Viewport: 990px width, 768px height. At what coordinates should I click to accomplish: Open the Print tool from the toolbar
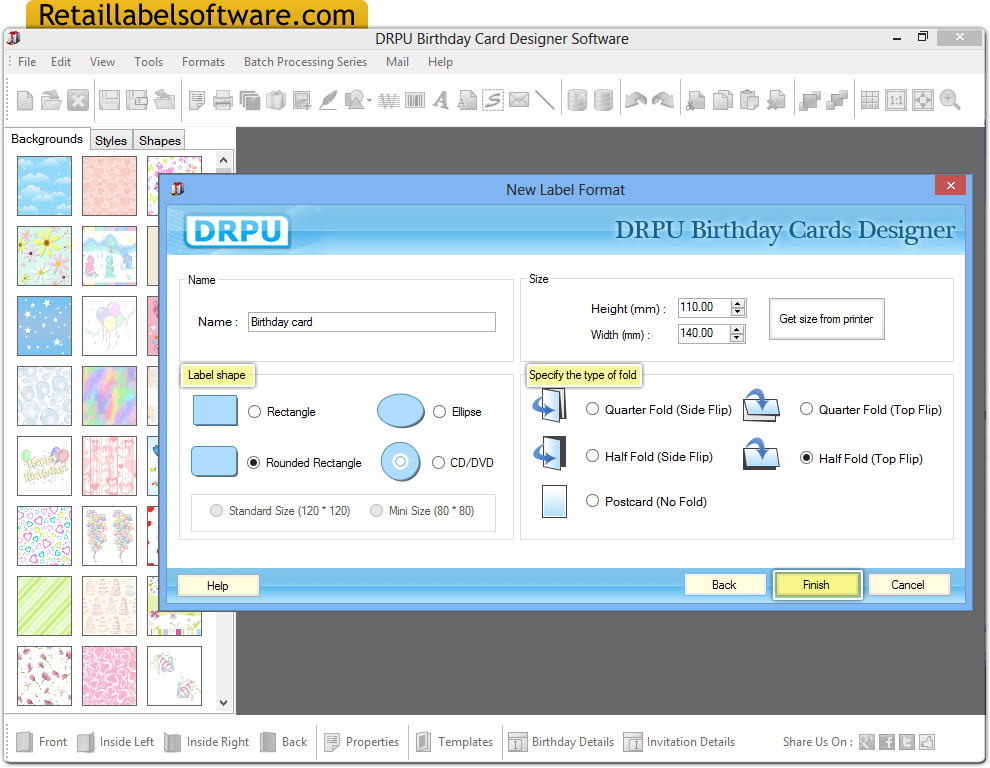(224, 100)
